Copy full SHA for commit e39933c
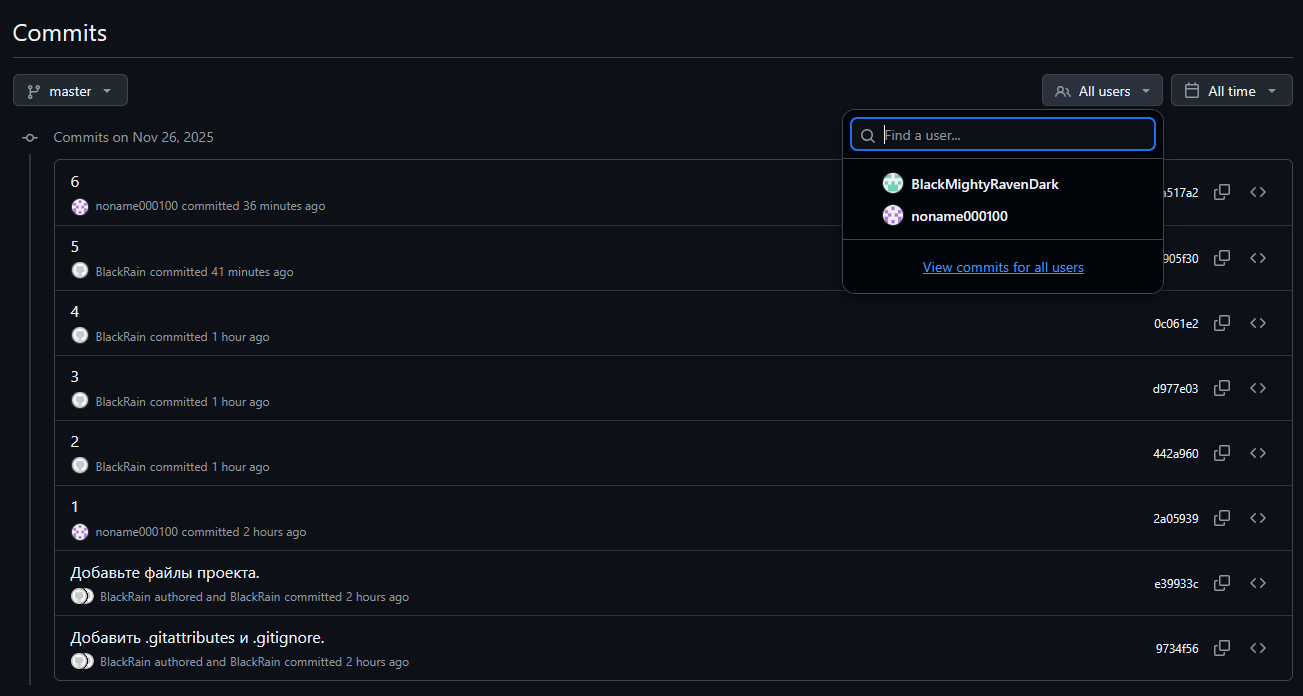 1221,583
